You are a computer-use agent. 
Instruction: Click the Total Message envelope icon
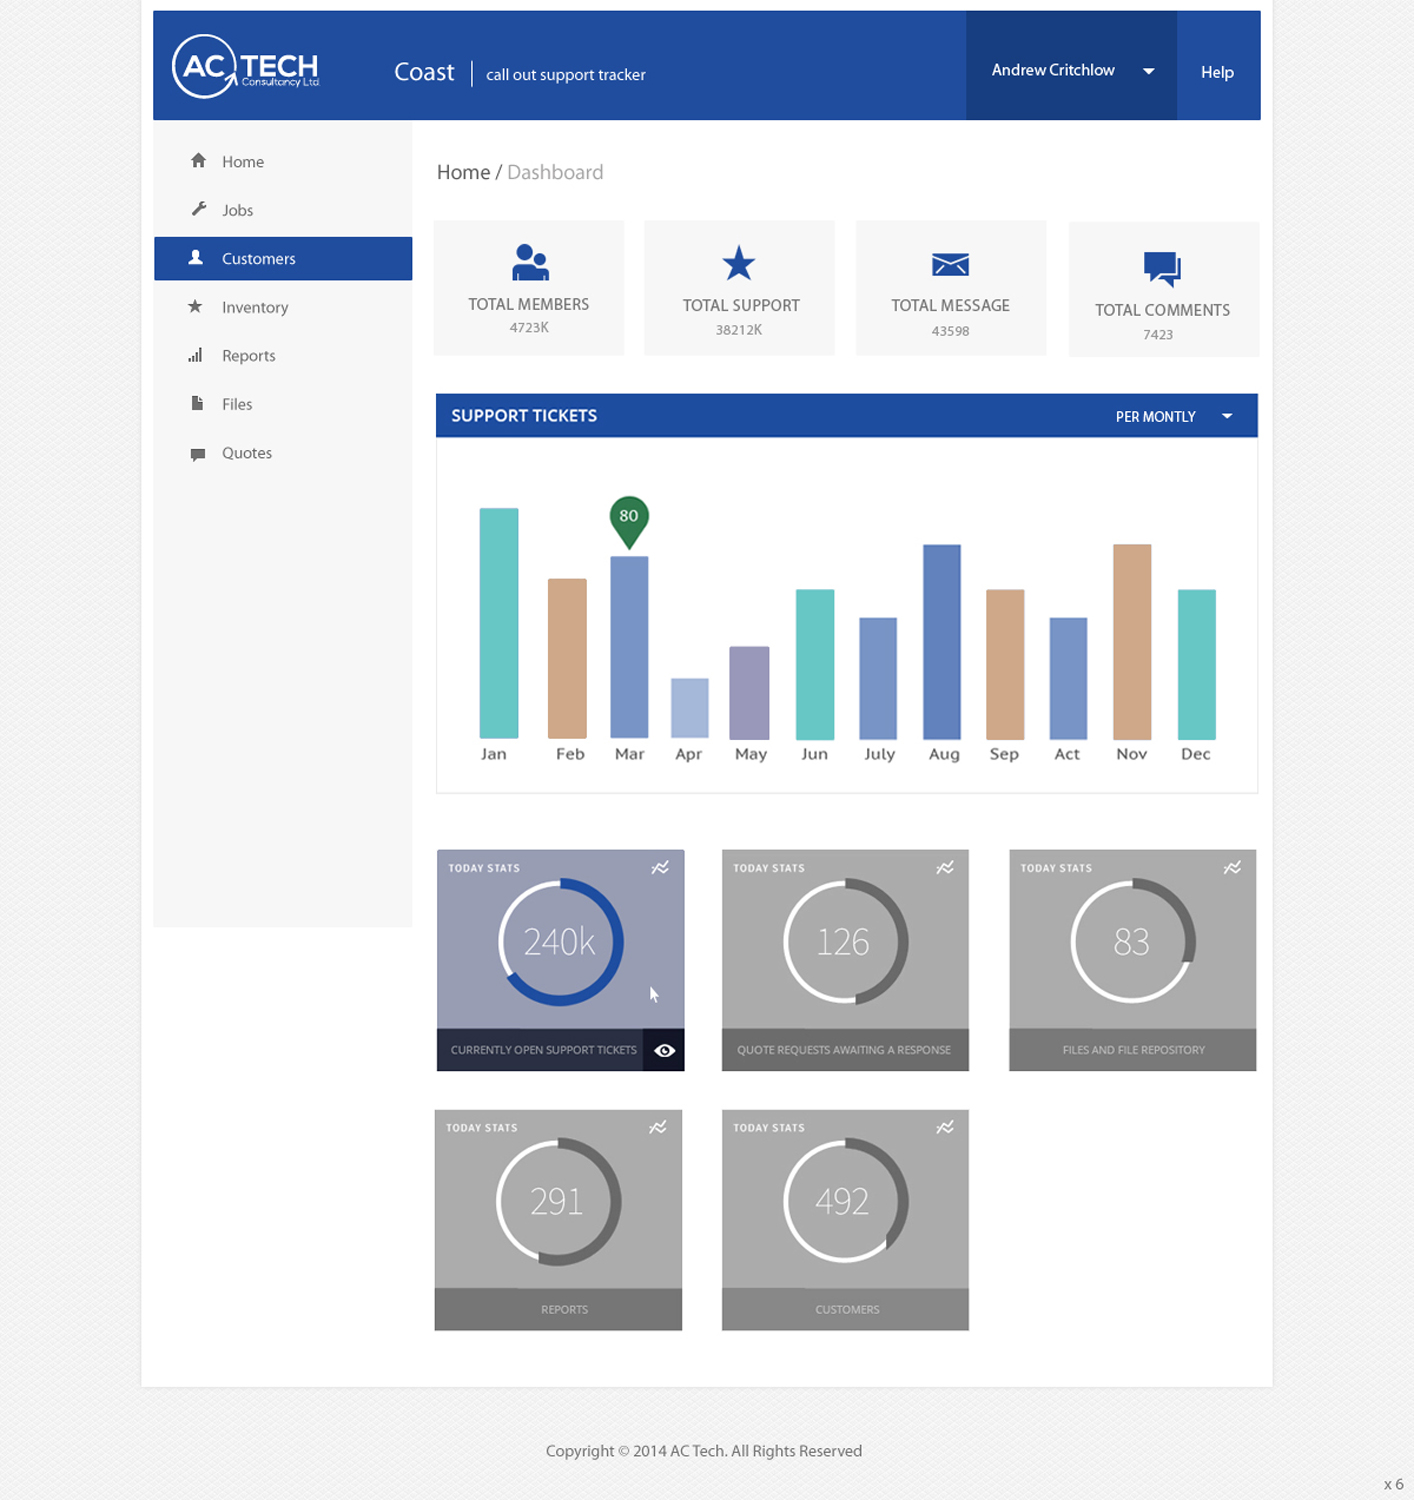[950, 264]
